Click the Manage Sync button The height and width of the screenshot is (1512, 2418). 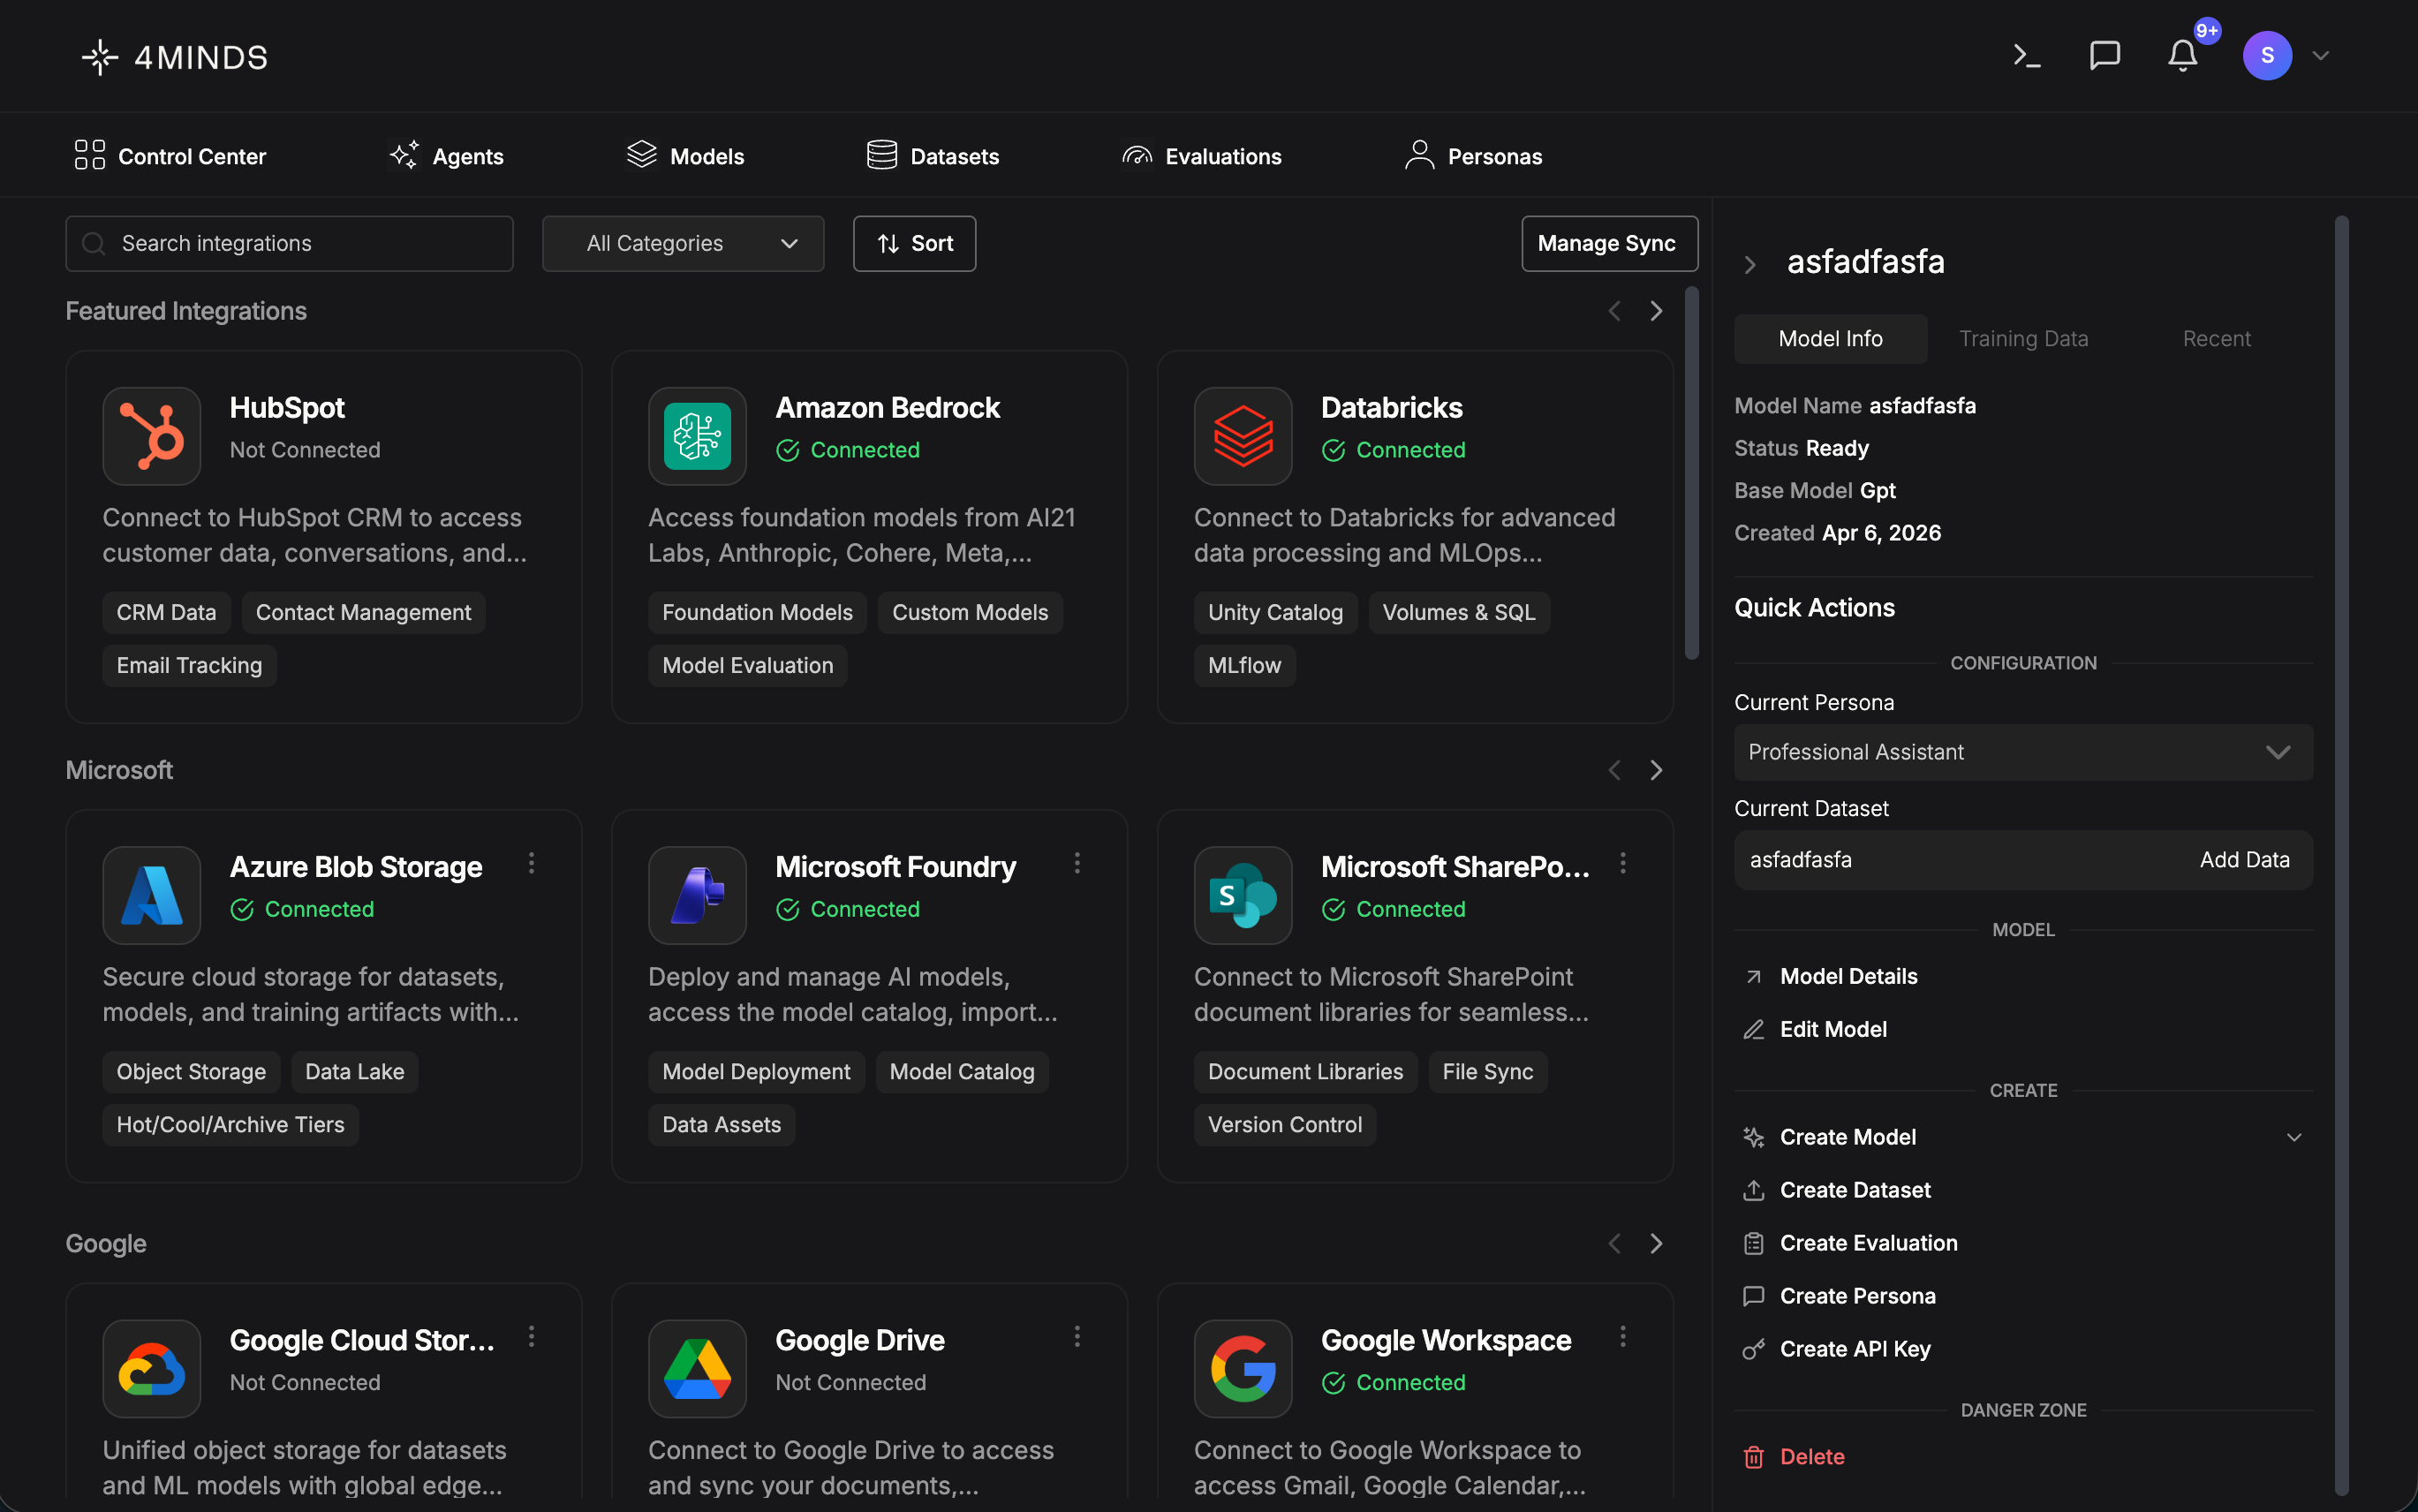click(1608, 244)
